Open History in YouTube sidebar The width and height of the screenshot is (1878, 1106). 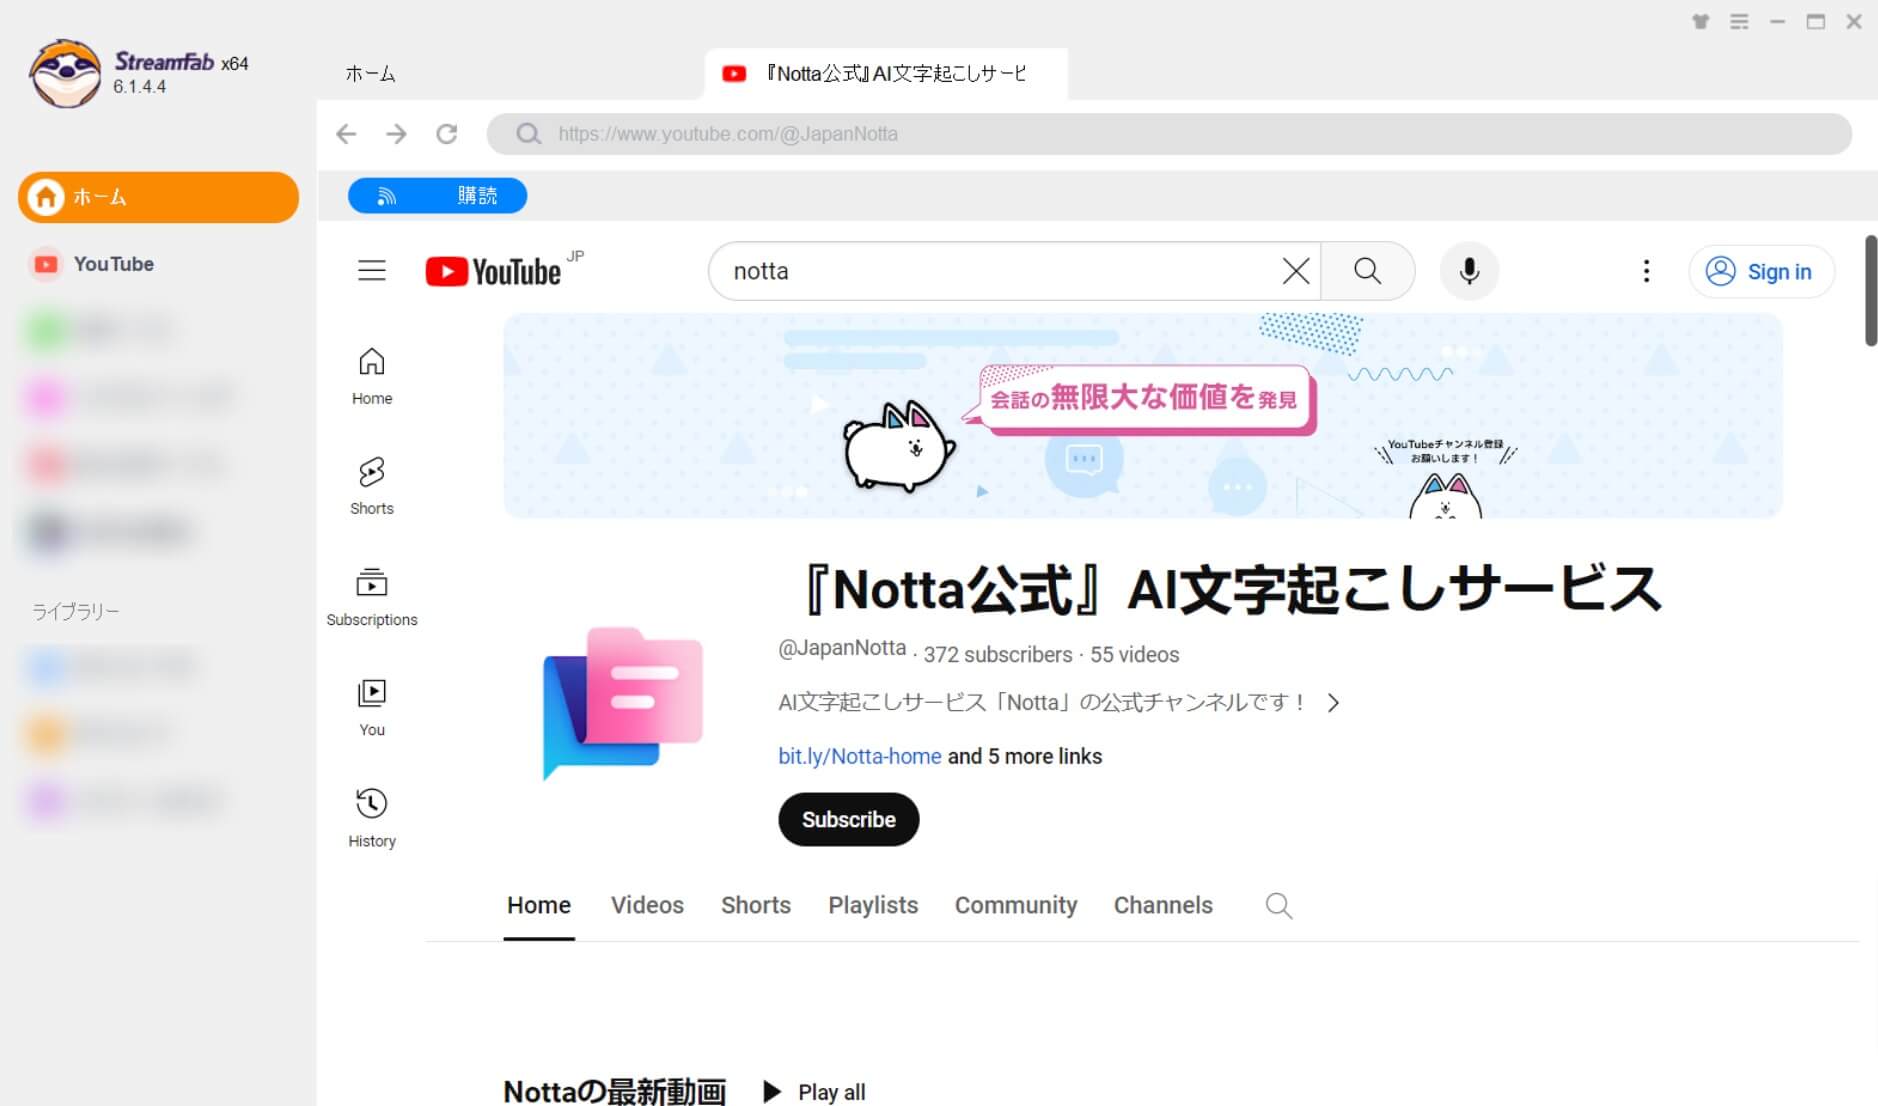372,819
